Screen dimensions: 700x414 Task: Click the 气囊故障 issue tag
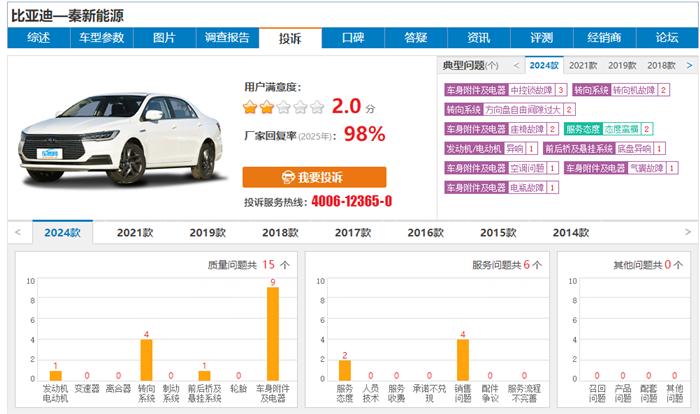[621, 168]
